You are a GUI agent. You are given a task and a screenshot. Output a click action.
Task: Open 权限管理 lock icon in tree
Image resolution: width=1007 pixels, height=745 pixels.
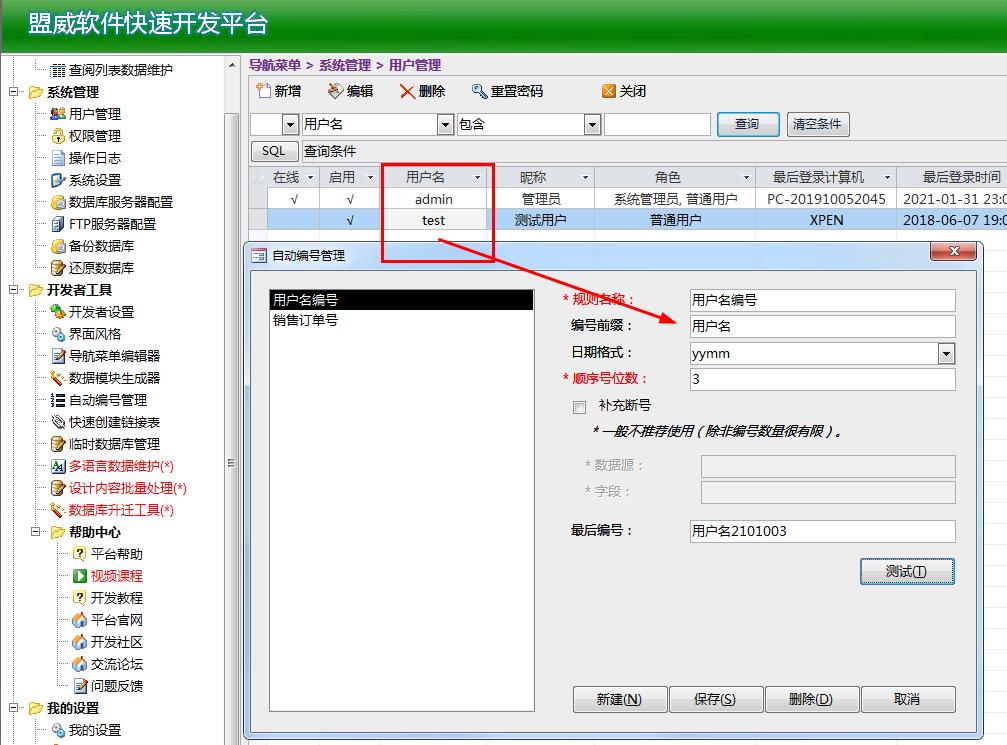click(58, 136)
